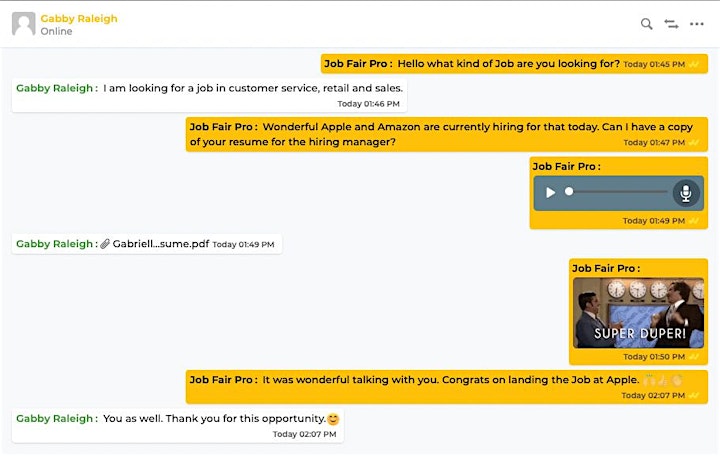Viewport: 720px width, 456px height.
Task: Click the smiley emoji in Gabby's last message
Action: coord(333,419)
